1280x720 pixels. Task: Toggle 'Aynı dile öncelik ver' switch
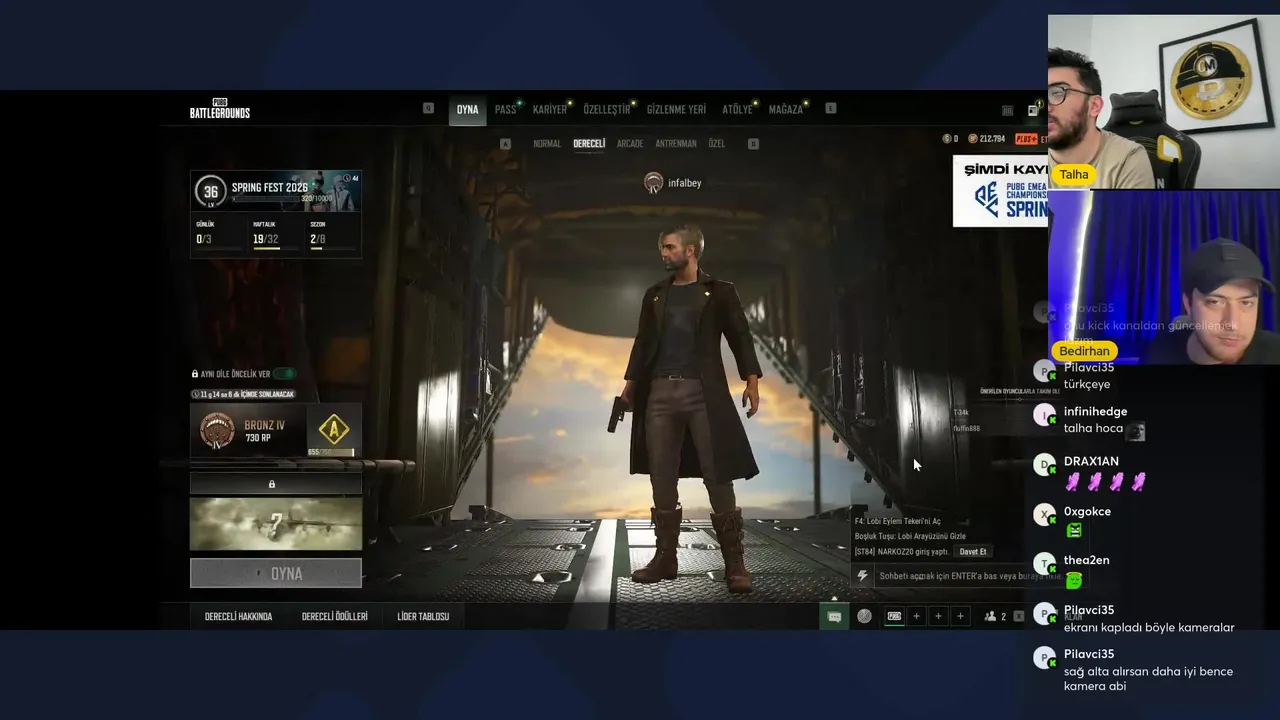click(x=285, y=374)
